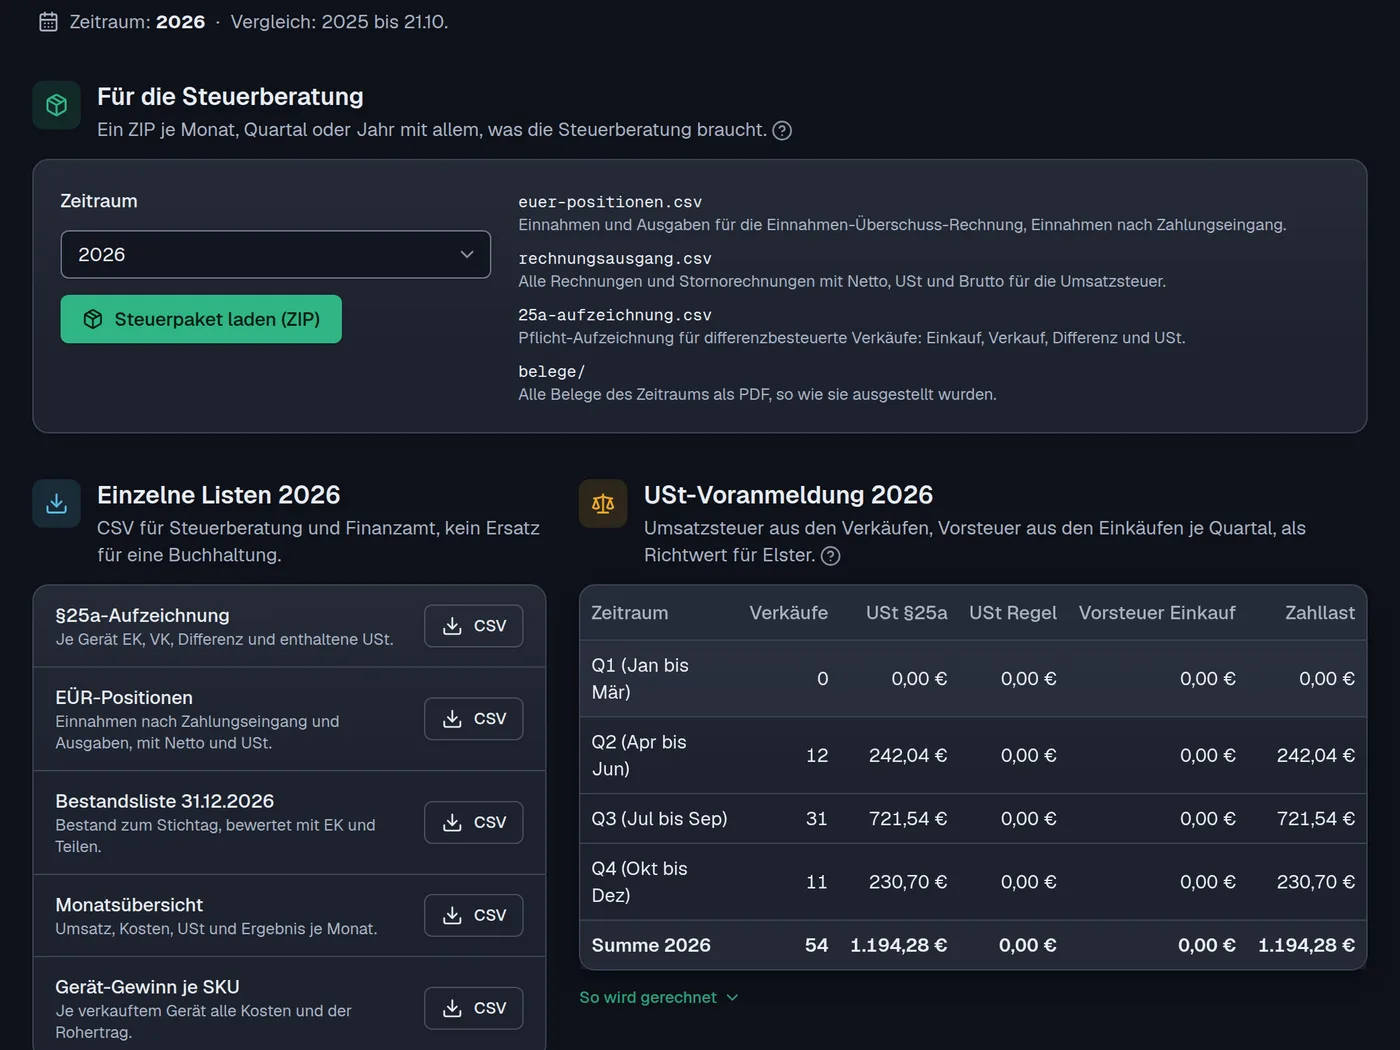The image size is (1400, 1050).
Task: Click the Q2 Verkäufe value 12
Action: 817,756
